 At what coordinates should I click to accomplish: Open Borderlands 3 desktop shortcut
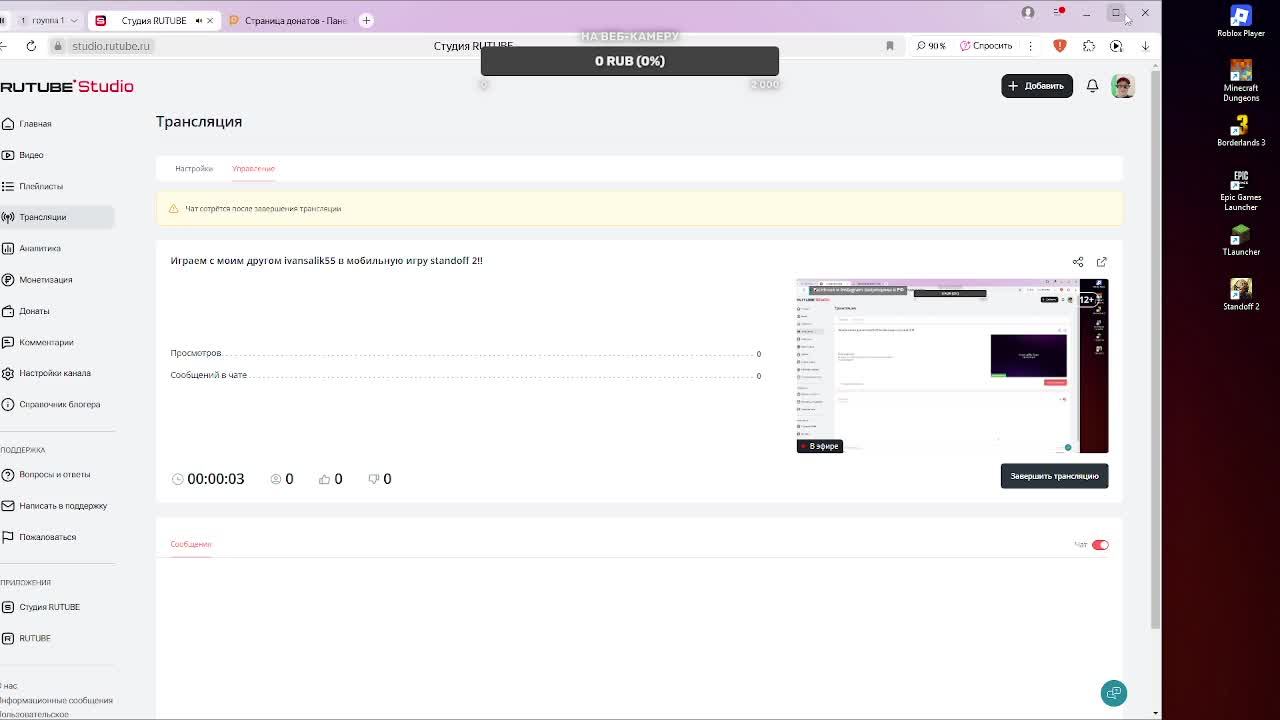(1241, 130)
